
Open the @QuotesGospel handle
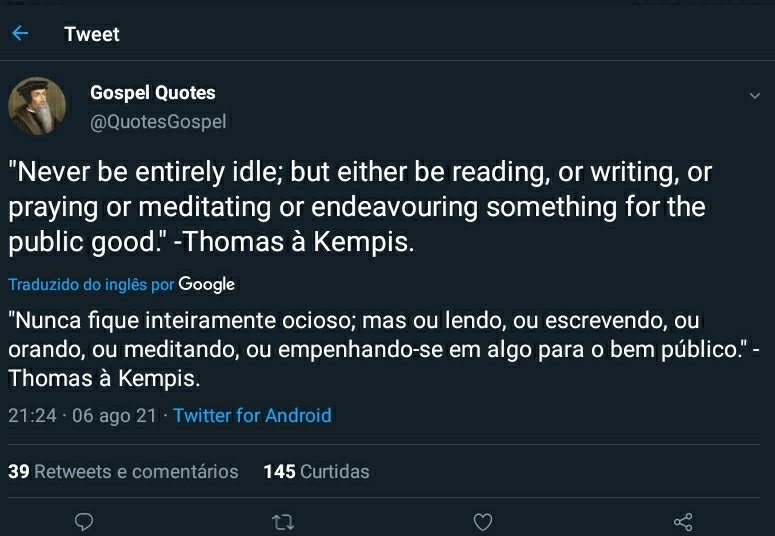(x=158, y=122)
